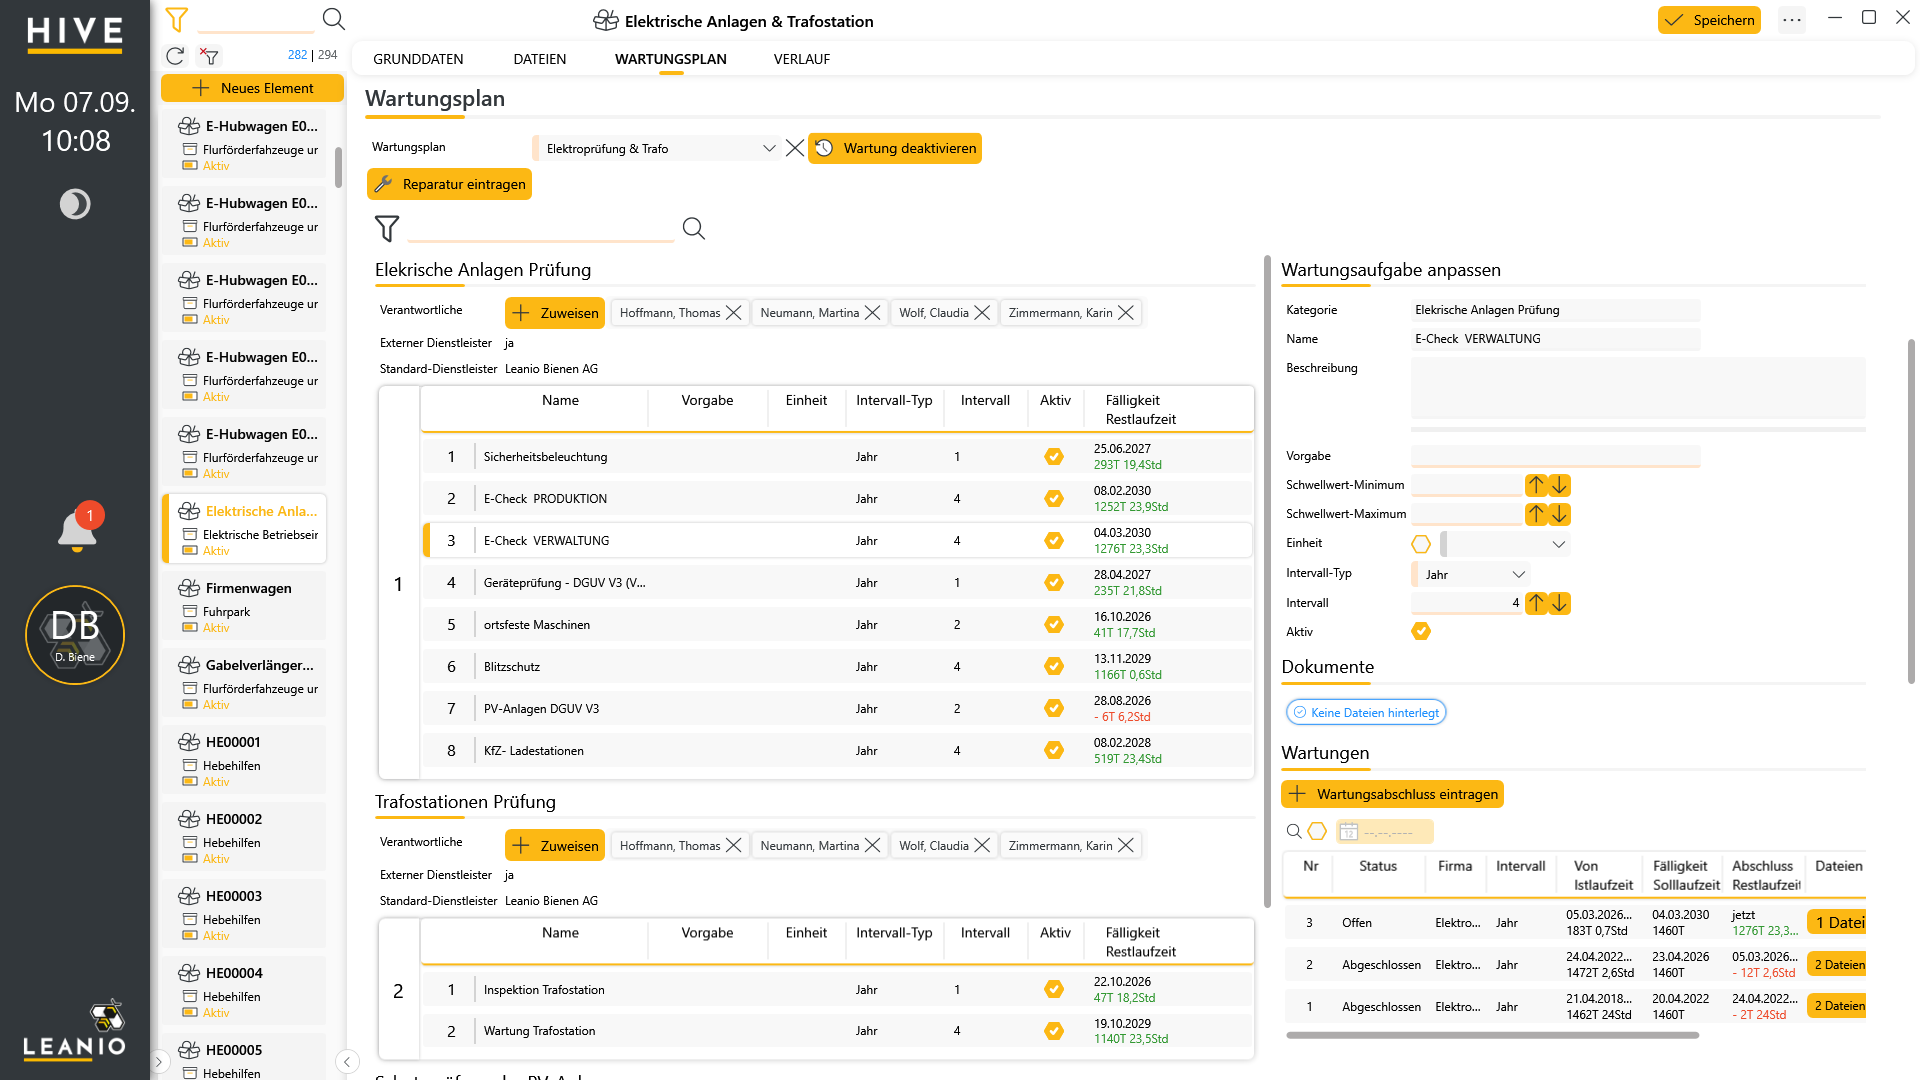Toggle Aktiv for Blitzschutz
1920x1080 pixels.
coord(1054,667)
